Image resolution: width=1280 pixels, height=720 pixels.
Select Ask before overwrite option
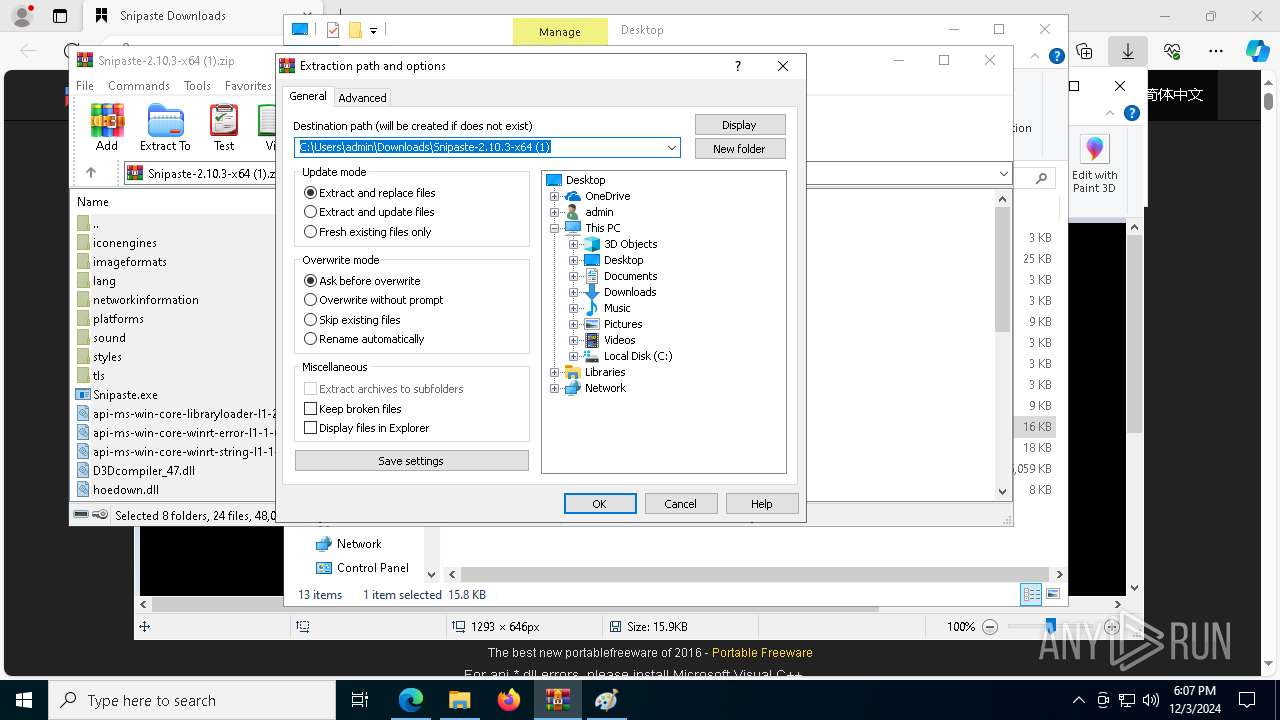coord(362,281)
